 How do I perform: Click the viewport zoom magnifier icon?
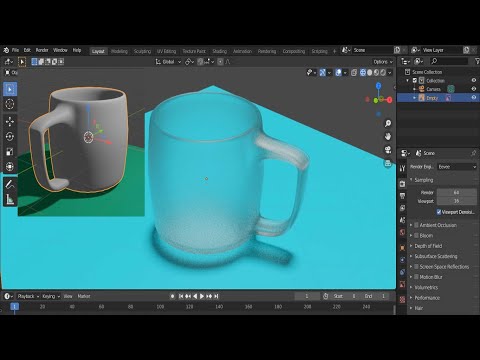(x=388, y=123)
